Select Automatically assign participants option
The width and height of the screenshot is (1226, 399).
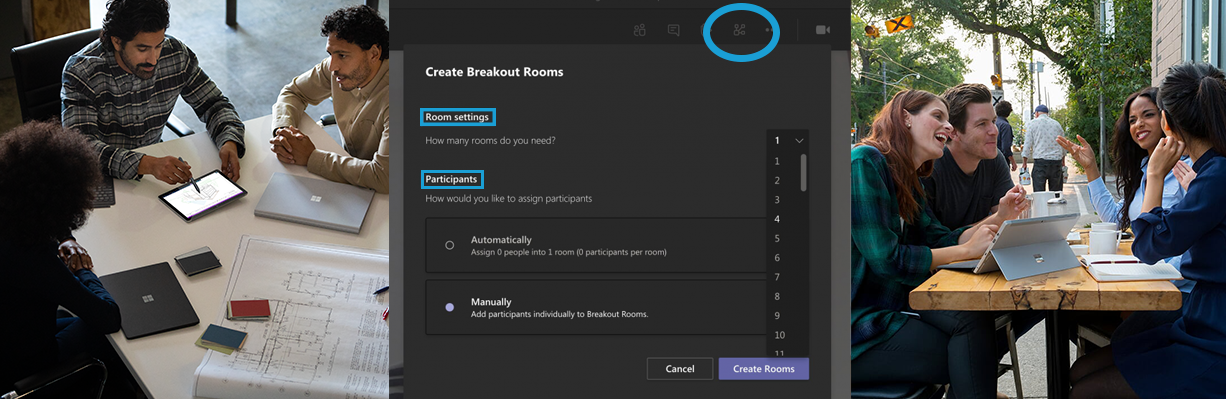pyautogui.click(x=596, y=245)
